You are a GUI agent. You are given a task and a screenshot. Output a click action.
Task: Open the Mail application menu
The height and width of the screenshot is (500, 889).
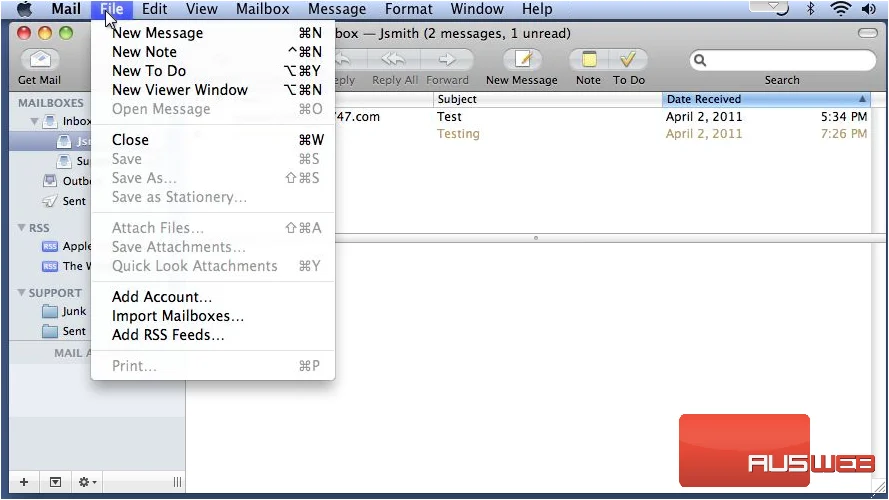tap(66, 9)
